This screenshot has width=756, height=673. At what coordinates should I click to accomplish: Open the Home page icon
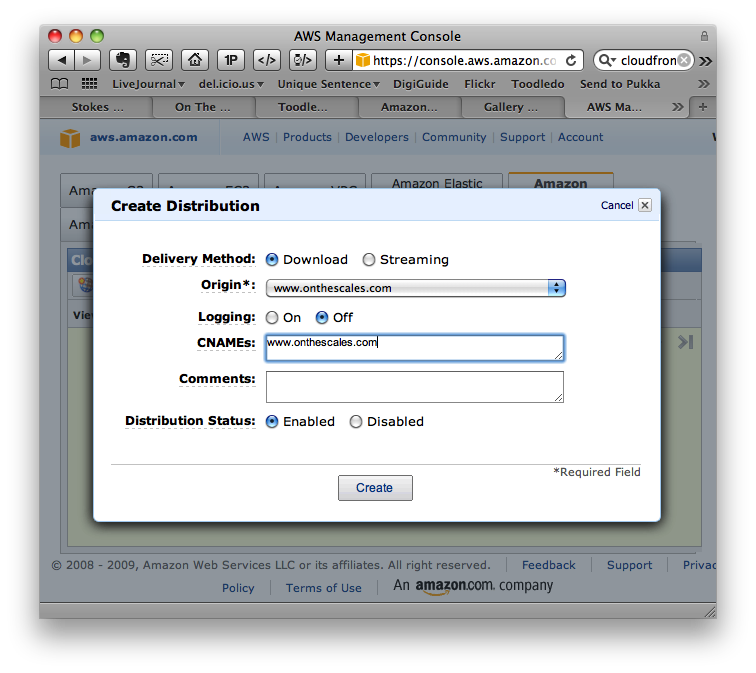point(194,60)
